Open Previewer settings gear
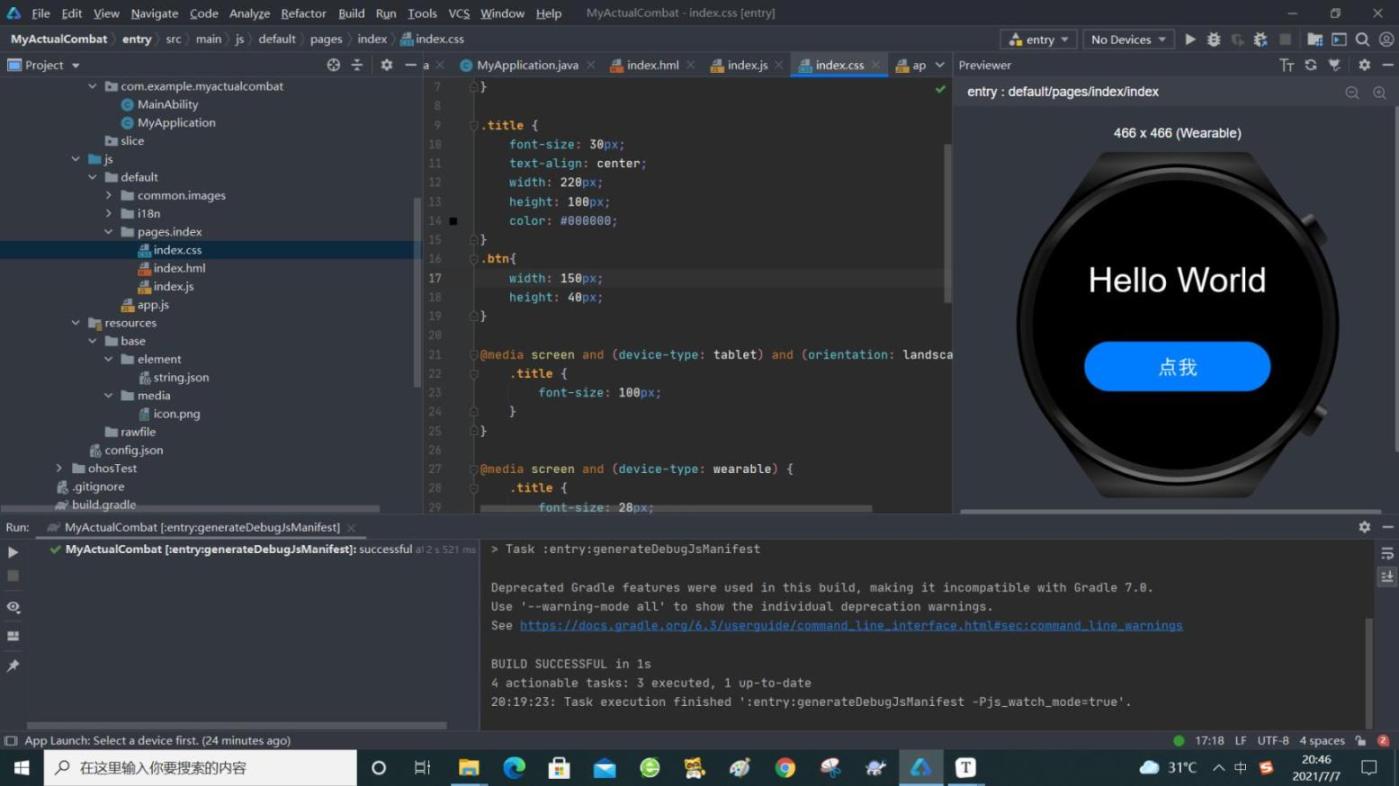Viewport: 1399px width, 786px height. 1364,65
